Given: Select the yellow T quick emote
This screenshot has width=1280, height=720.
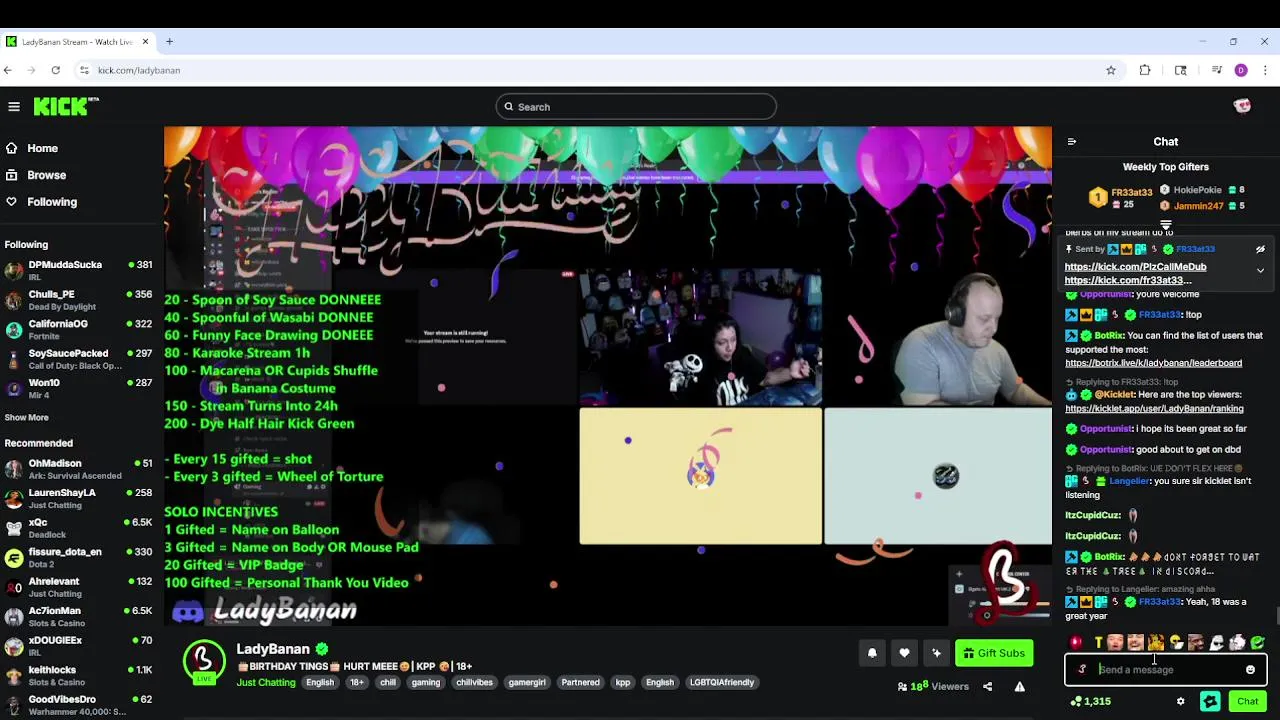Looking at the screenshot, I should pos(1097,643).
